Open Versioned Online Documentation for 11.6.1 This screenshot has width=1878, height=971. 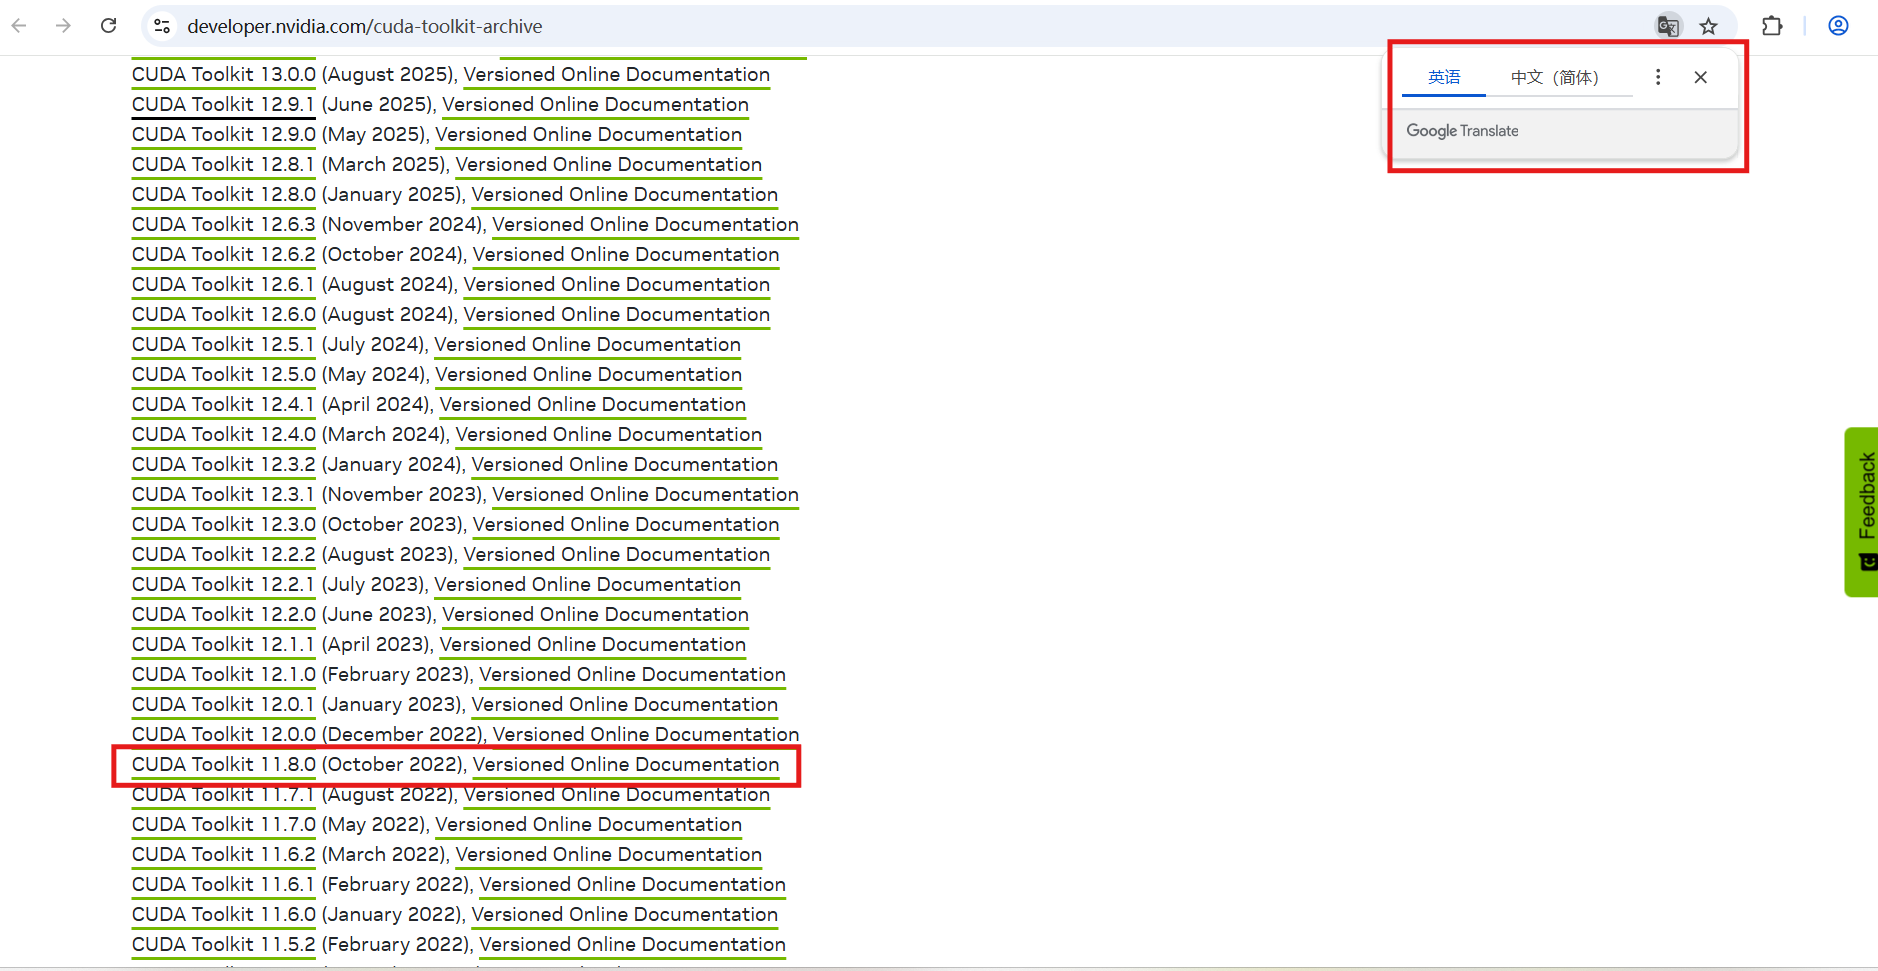point(633,884)
